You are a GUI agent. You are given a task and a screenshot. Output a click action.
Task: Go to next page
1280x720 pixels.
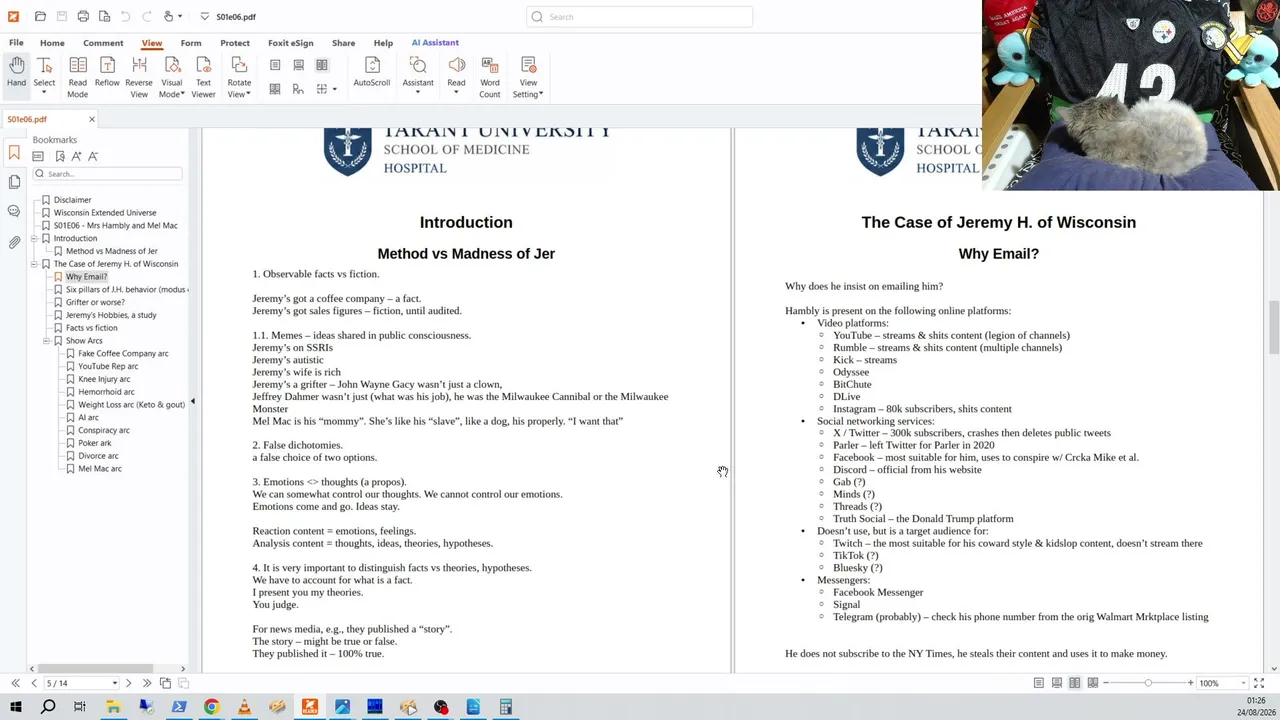[x=128, y=683]
